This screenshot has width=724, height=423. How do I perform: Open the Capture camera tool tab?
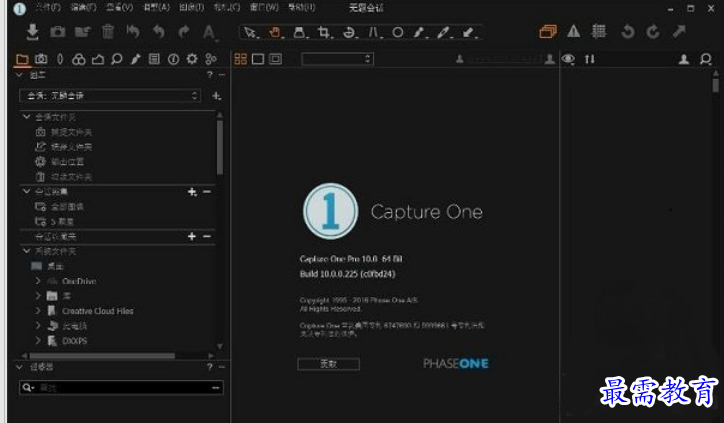click(x=41, y=59)
